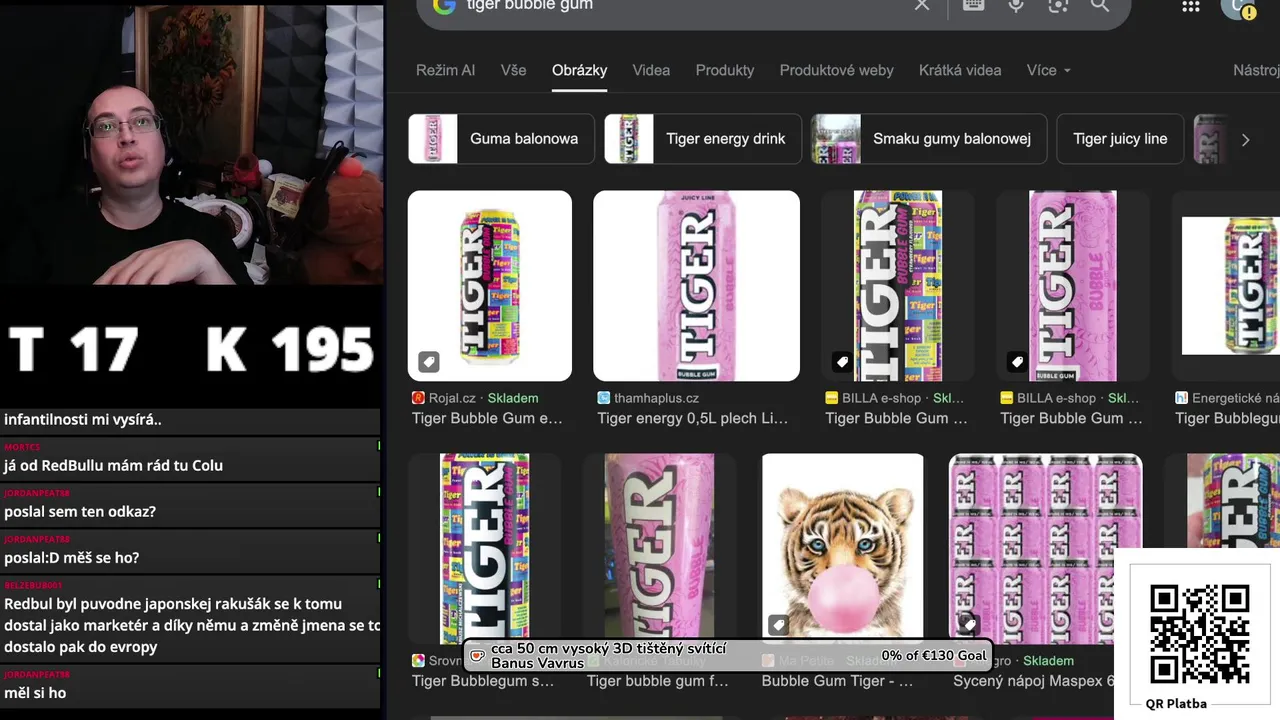Screen dimensions: 1280x720
Task: Select the Obrázky tab
Action: [x=580, y=70]
